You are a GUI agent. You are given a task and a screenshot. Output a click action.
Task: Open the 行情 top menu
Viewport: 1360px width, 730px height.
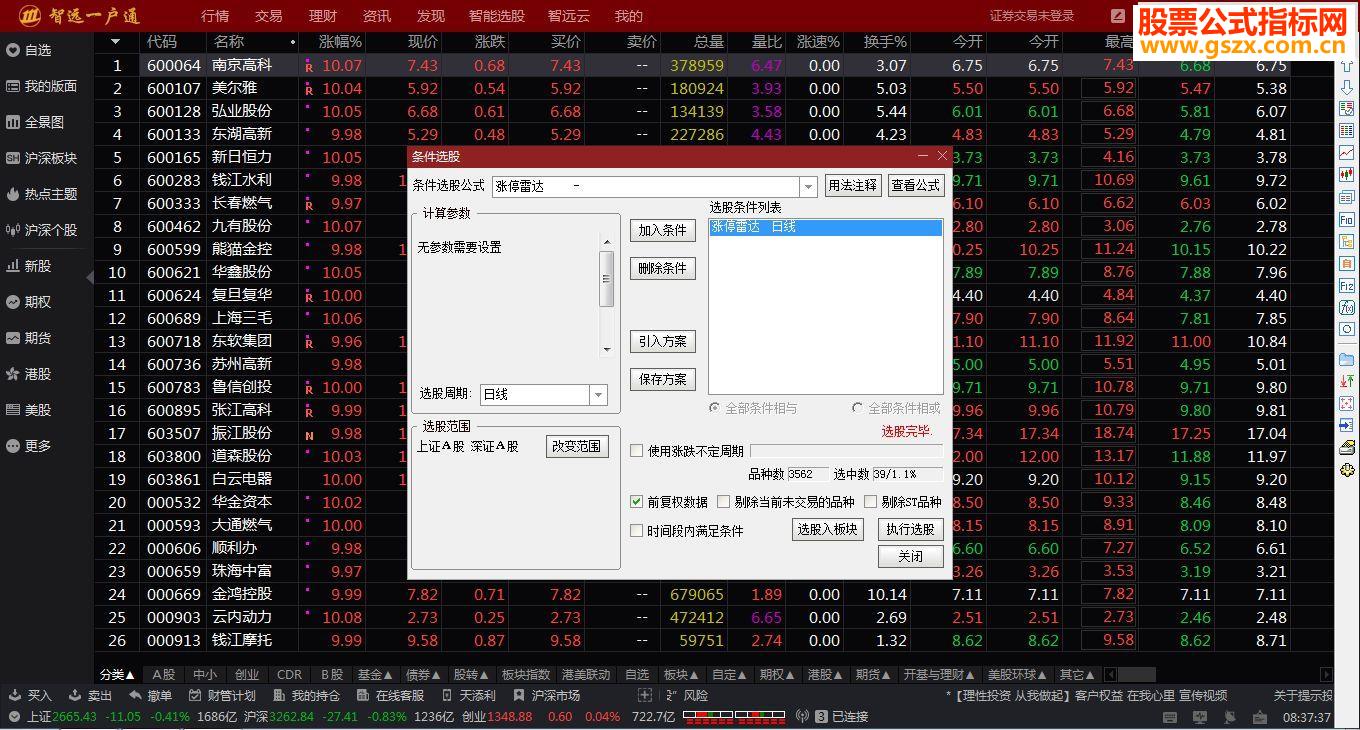(x=215, y=16)
